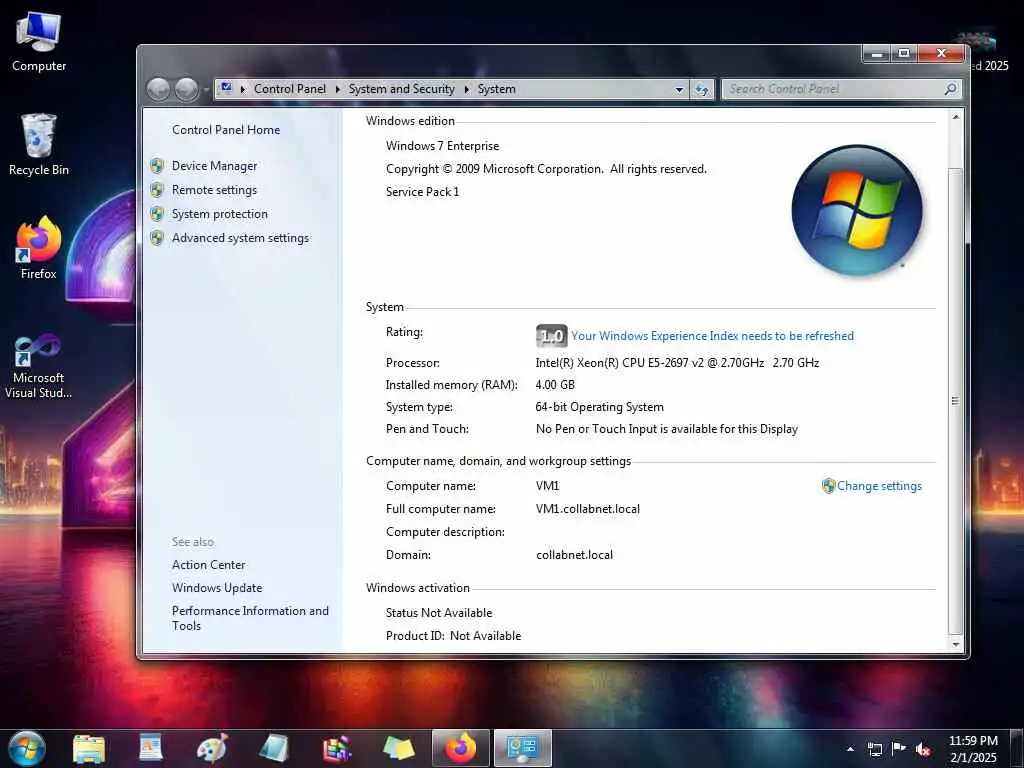Viewport: 1024px width, 768px height.
Task: Show hidden tray icons arrow
Action: tap(850, 749)
